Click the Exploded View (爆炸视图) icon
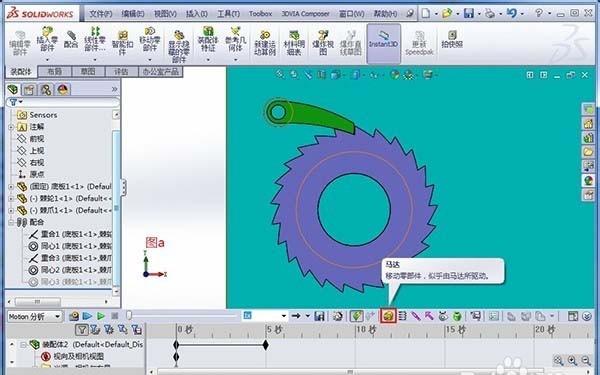Screen dimensions: 600x375 (x=323, y=43)
